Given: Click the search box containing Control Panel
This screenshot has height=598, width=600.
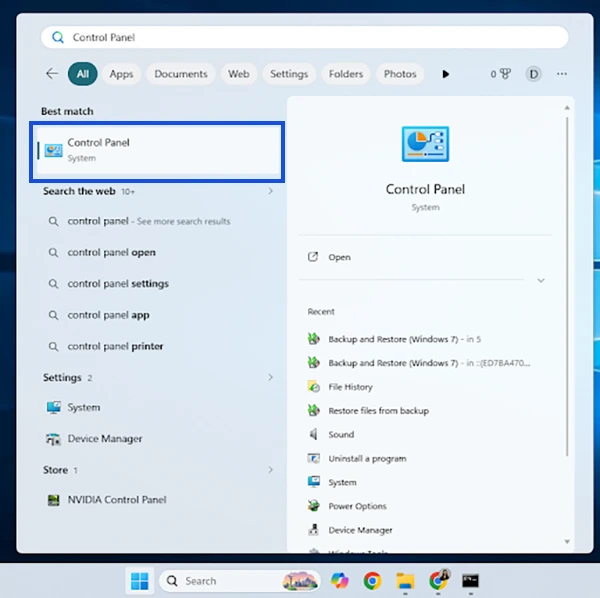Looking at the screenshot, I should tap(305, 37).
